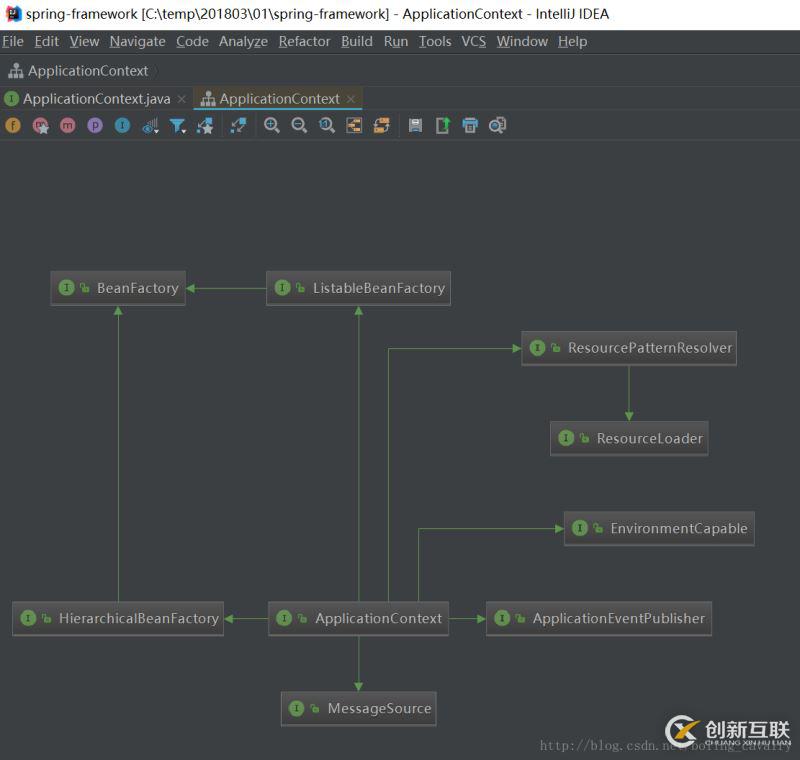Print the diagram
Image resolution: width=800 pixels, height=760 pixels.
pyautogui.click(x=470, y=125)
